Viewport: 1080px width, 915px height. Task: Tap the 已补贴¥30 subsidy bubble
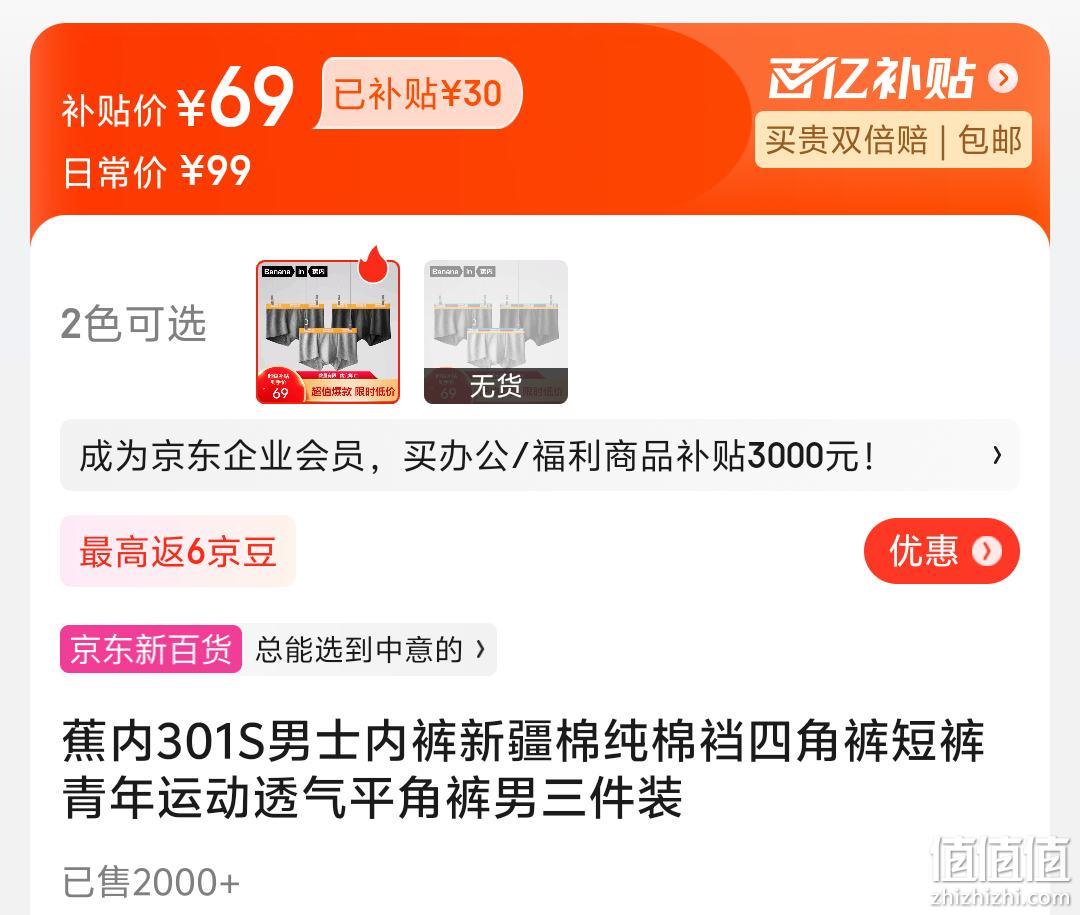tap(418, 93)
